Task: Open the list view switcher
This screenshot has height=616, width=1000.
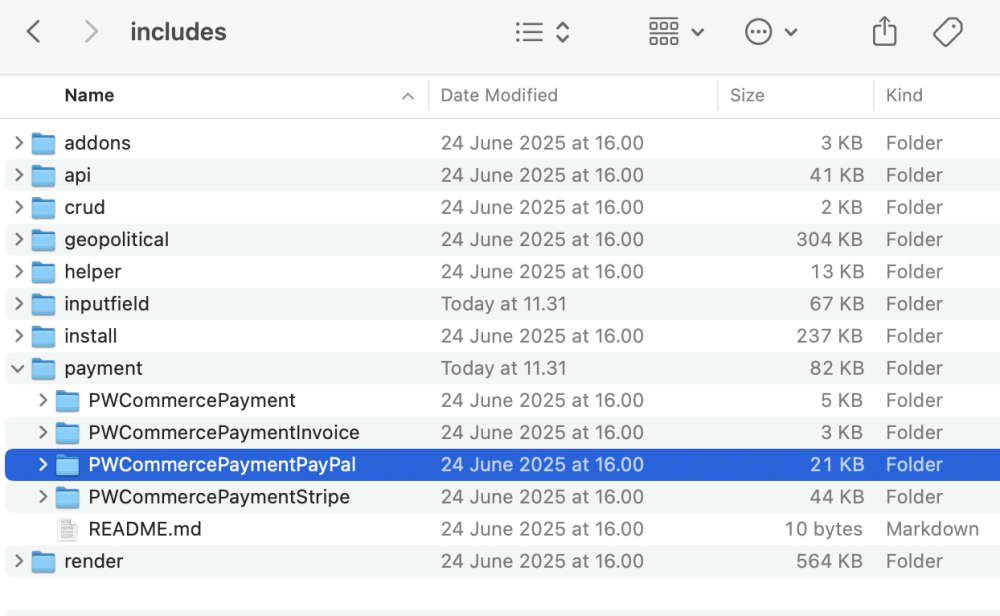Action: [542, 32]
